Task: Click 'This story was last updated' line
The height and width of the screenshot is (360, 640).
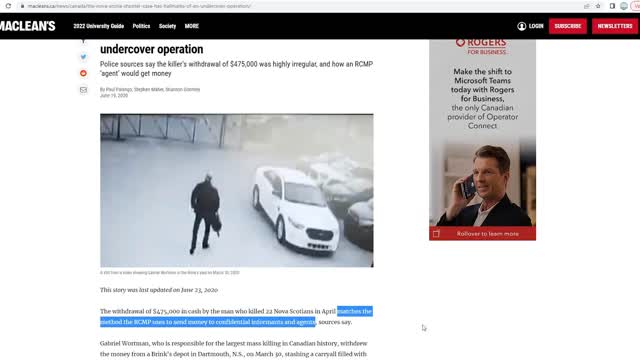Action: point(159,290)
